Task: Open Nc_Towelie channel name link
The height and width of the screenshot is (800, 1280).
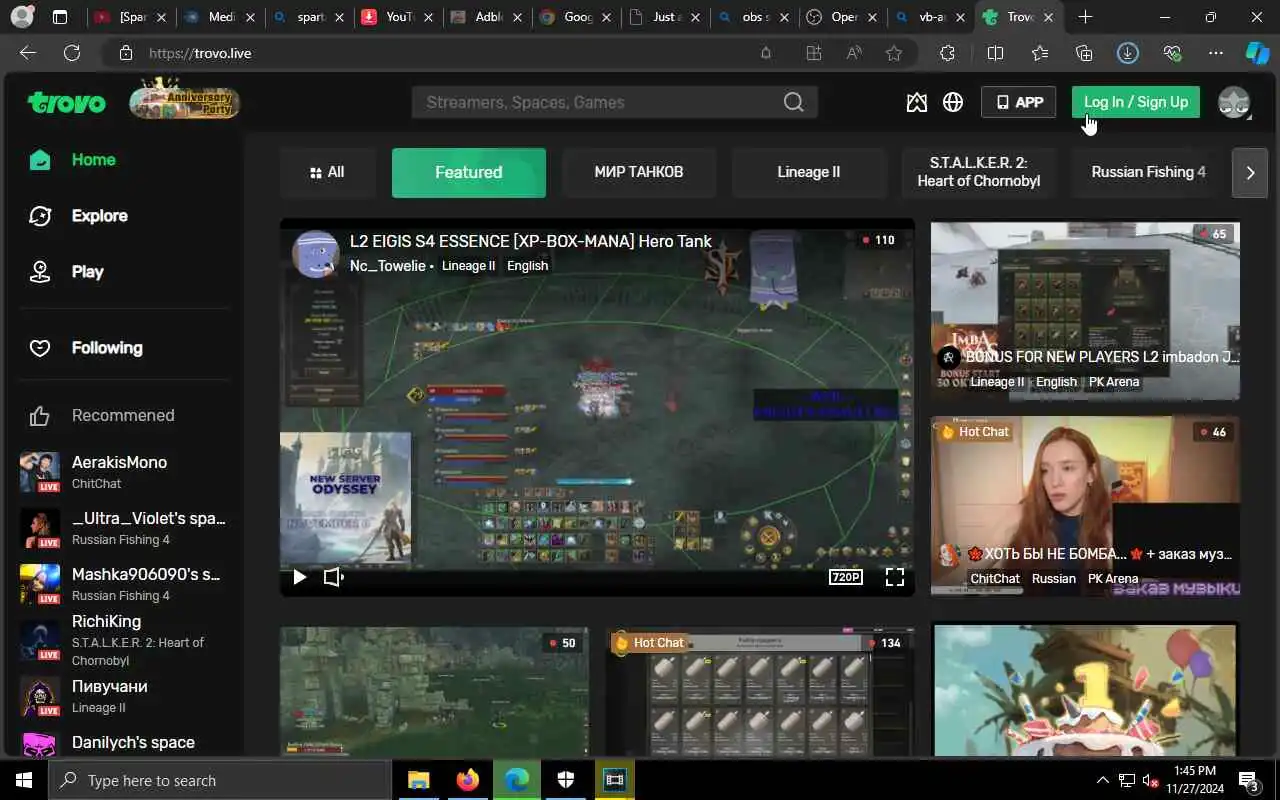Action: pyautogui.click(x=387, y=266)
